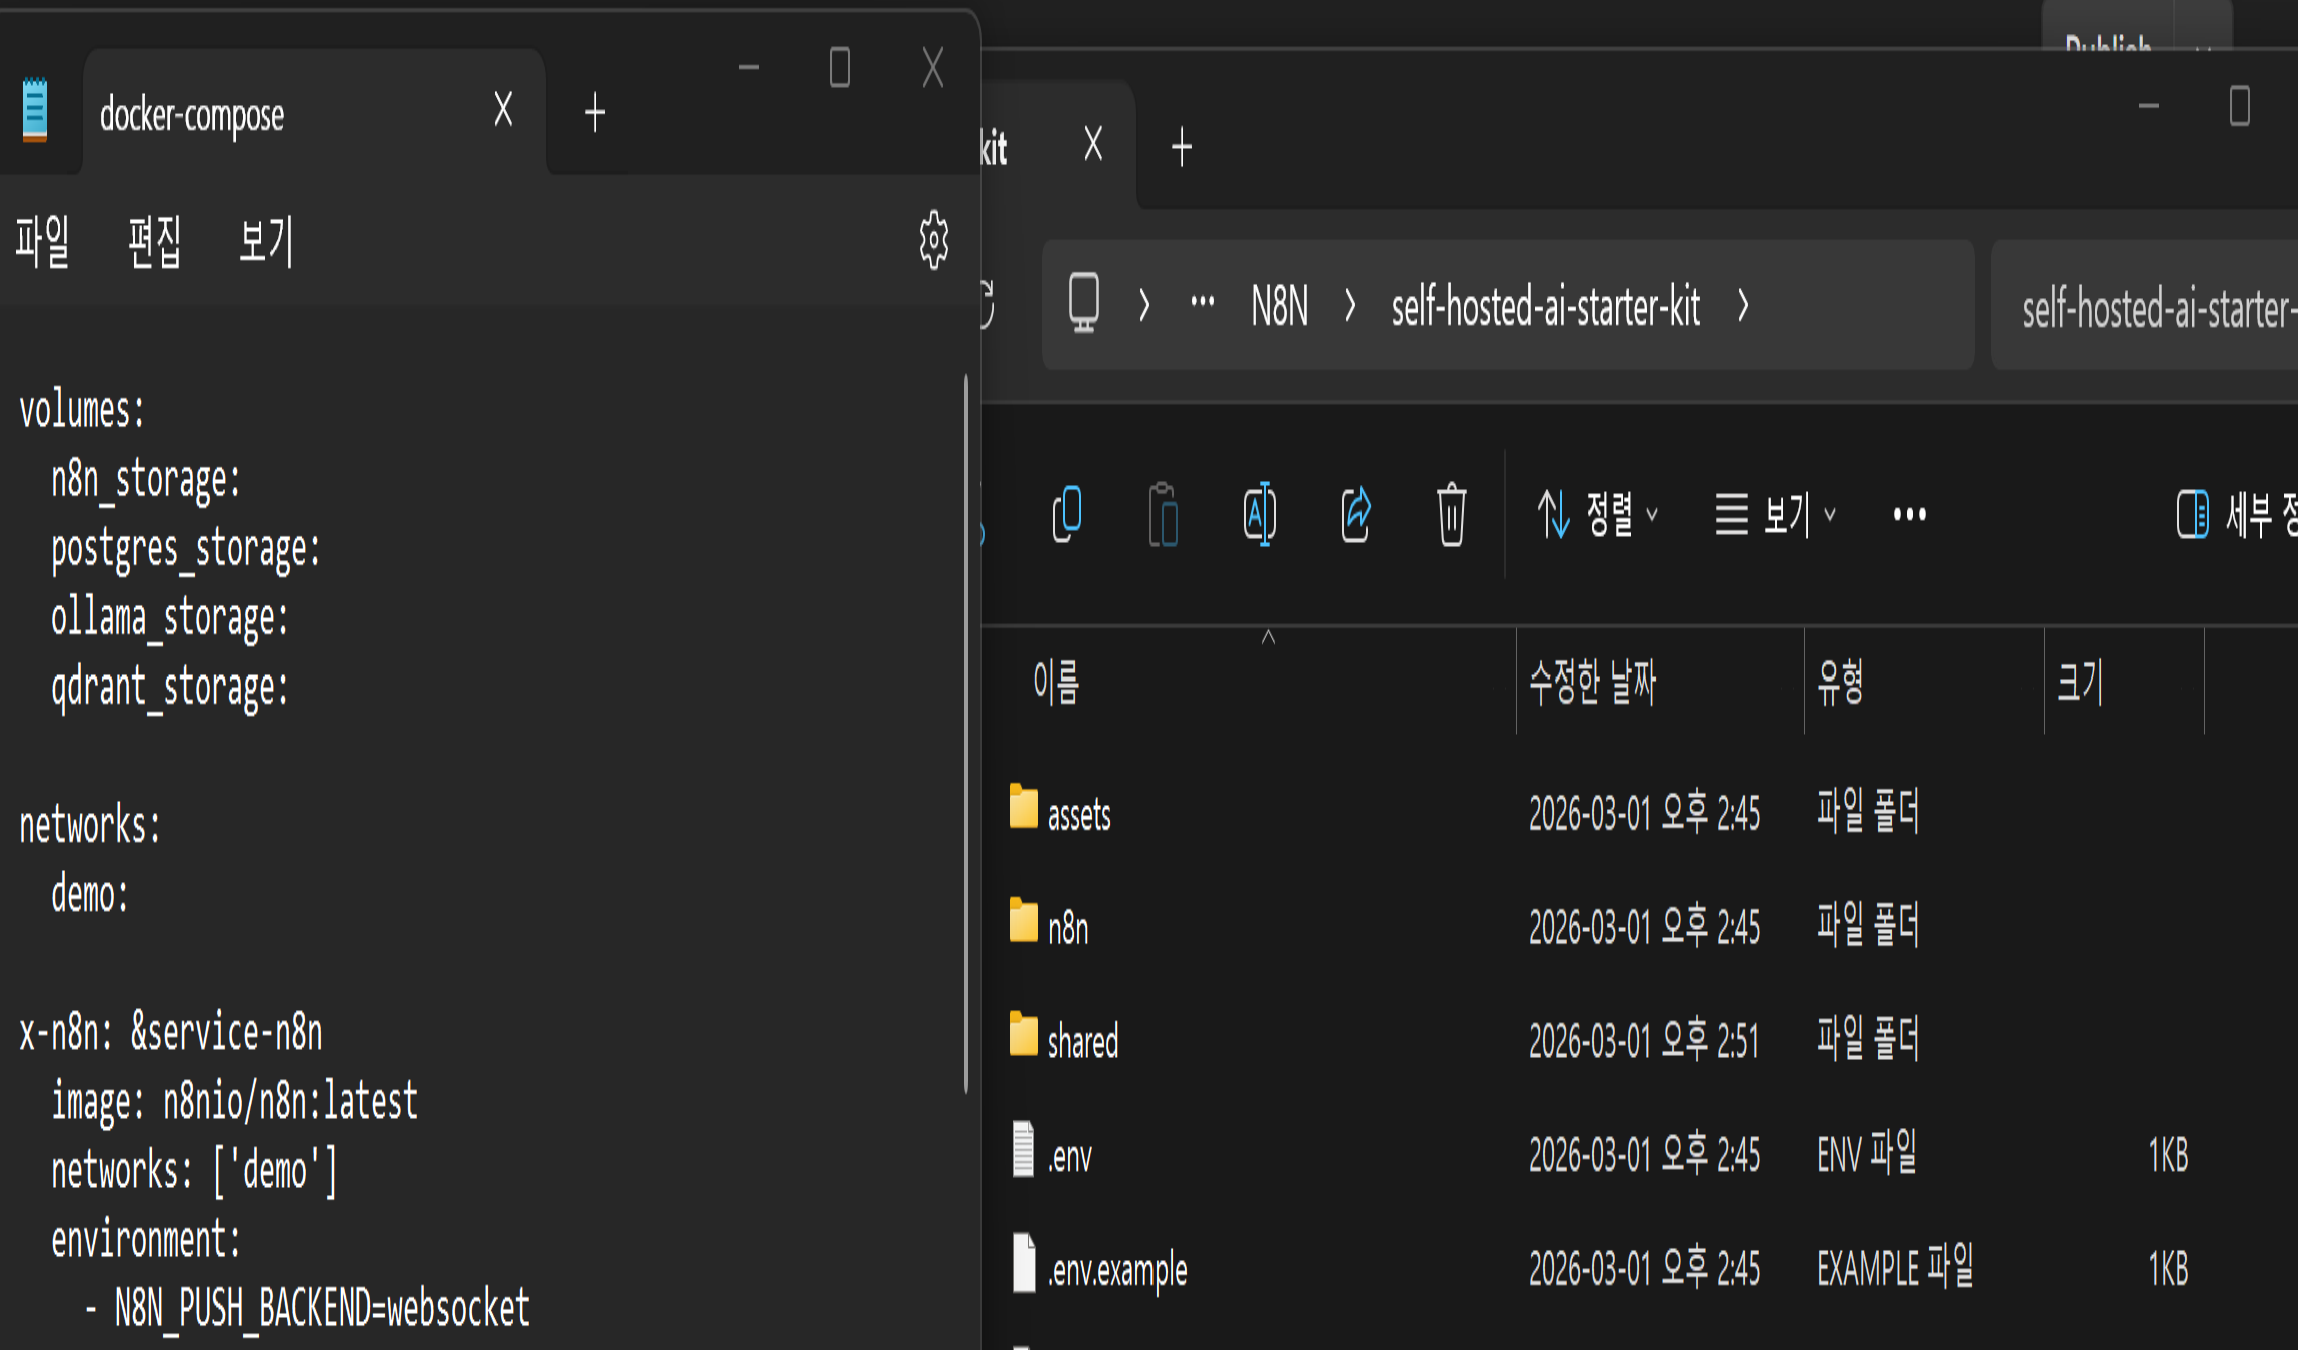Select the .env file in list
The width and height of the screenshot is (2298, 1350).
tap(1070, 1157)
